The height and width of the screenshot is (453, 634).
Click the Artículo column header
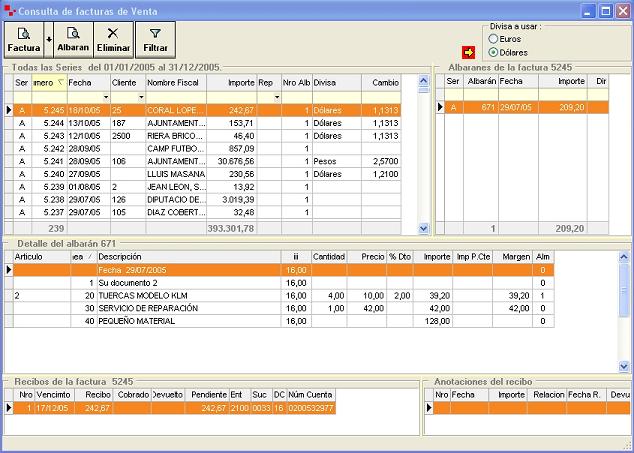[42, 257]
